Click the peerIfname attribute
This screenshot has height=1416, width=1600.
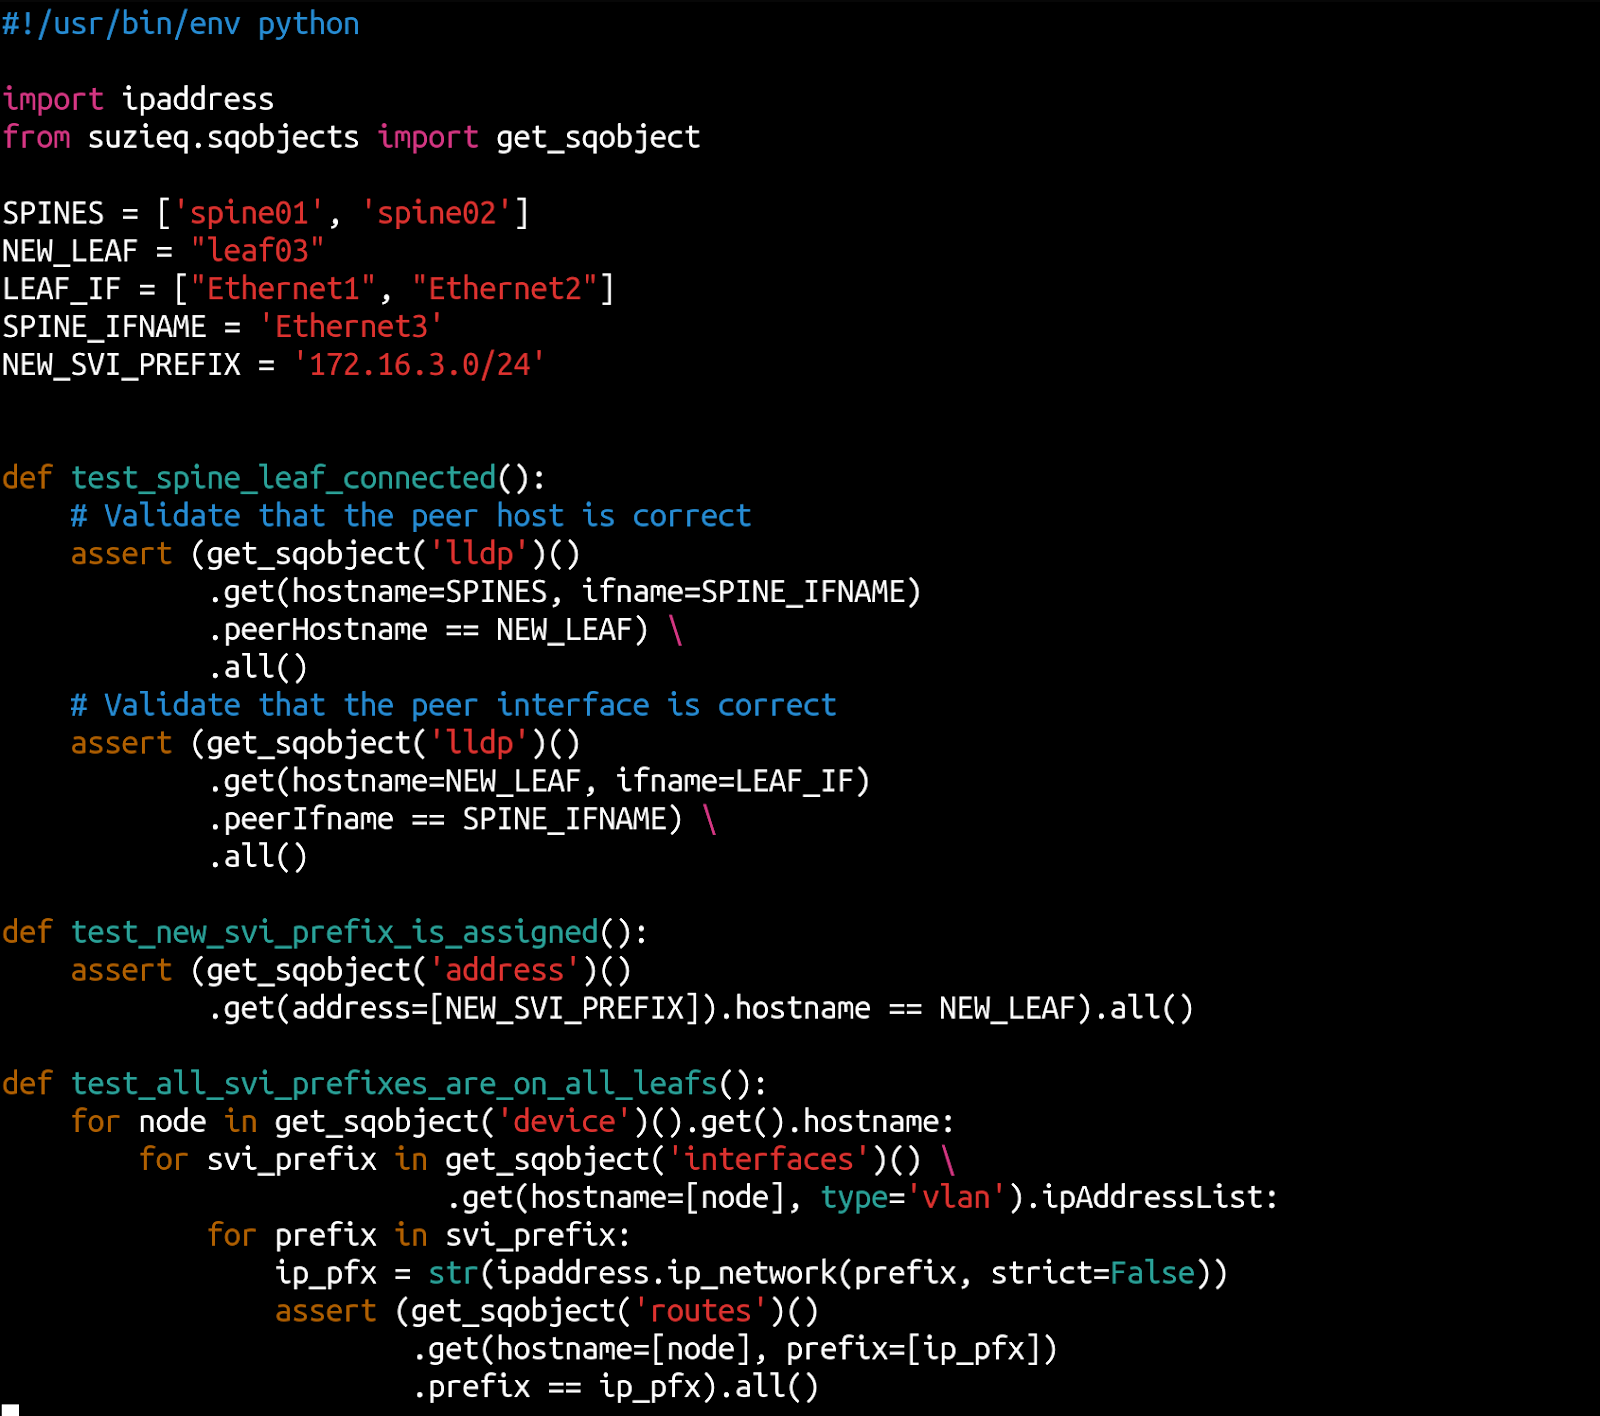click(x=307, y=819)
